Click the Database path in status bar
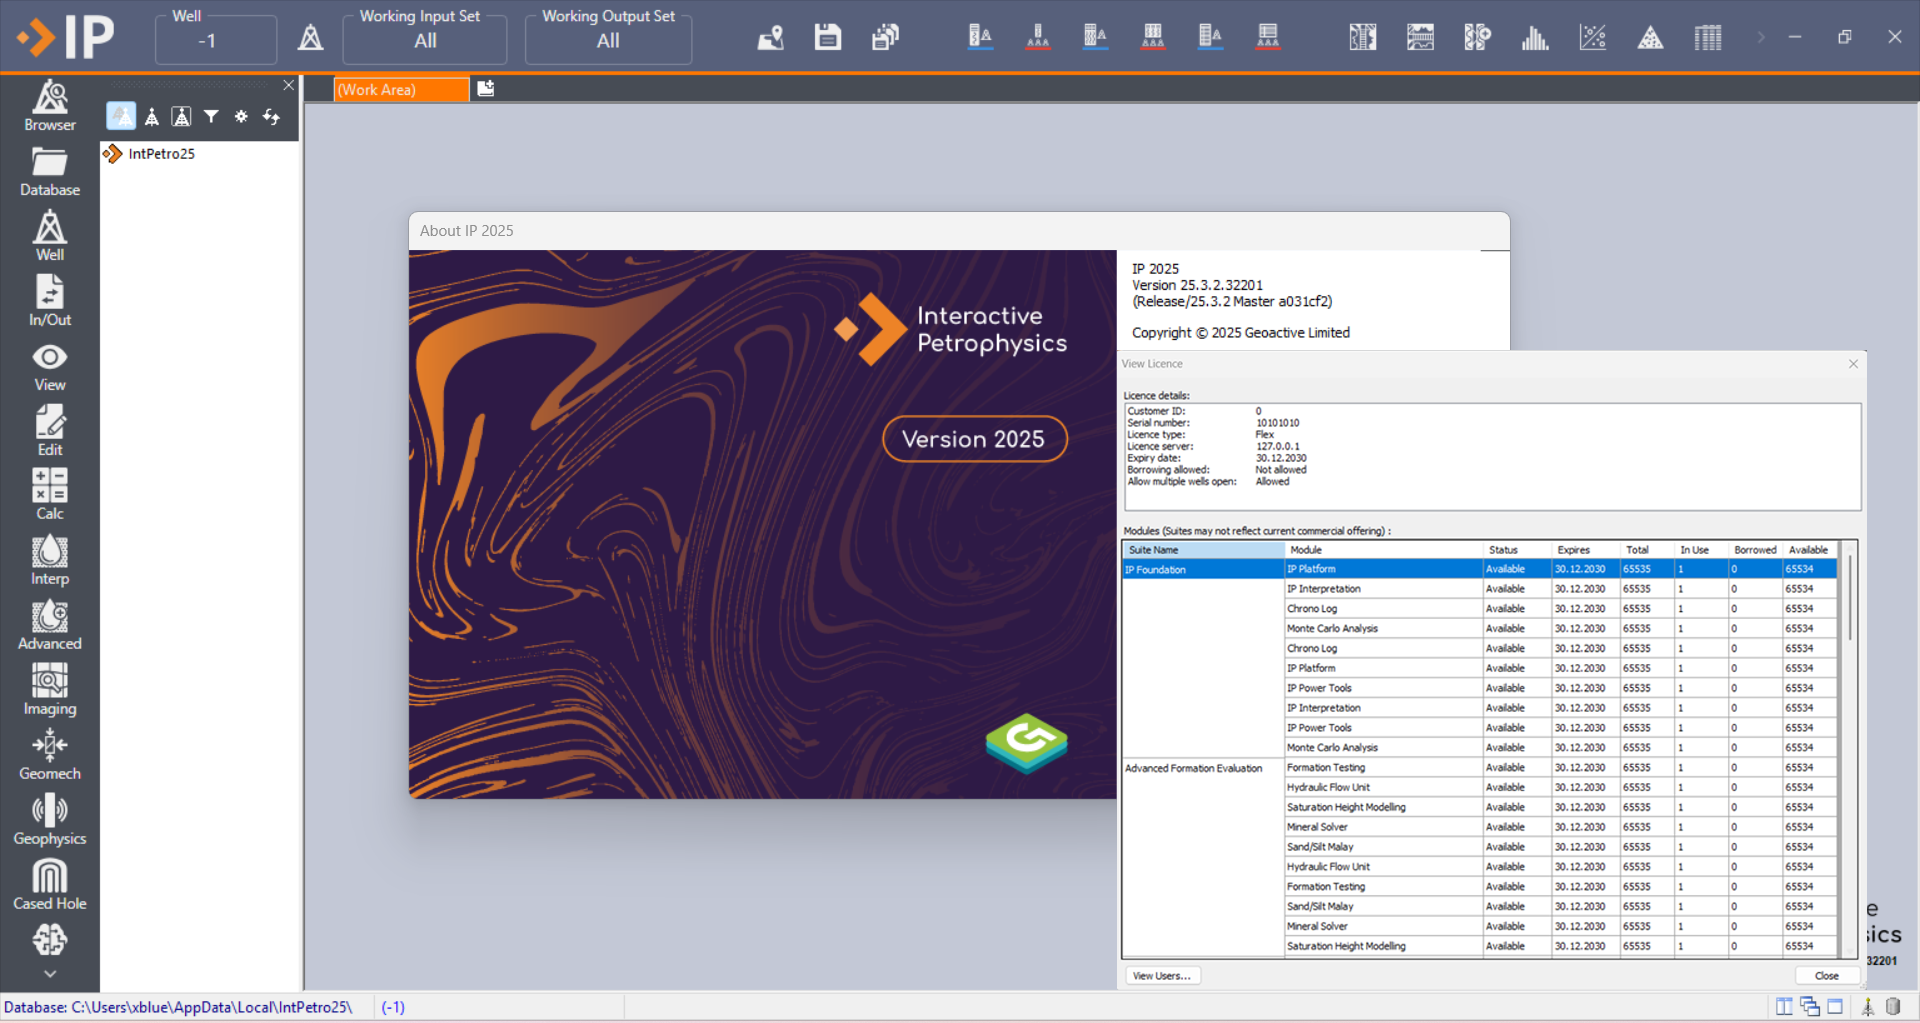 coord(178,1007)
